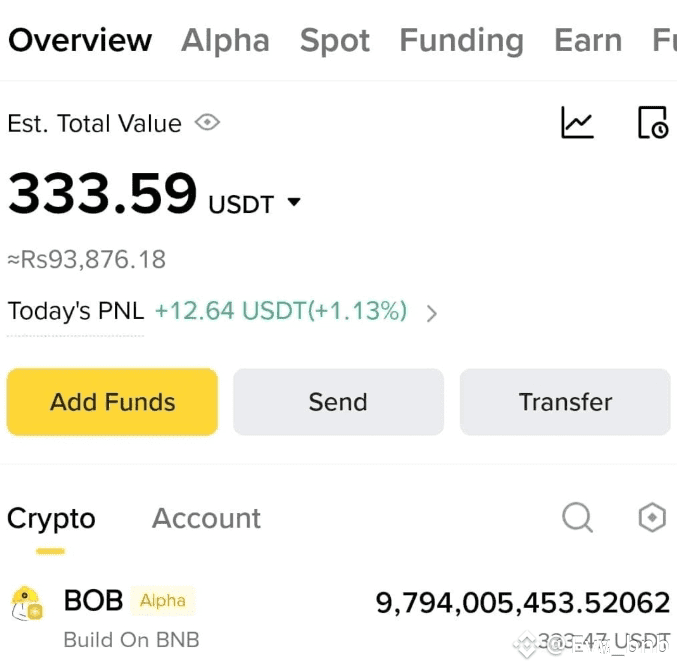Tap the Alpha badge beside BOB
677x670 pixels.
tap(163, 600)
